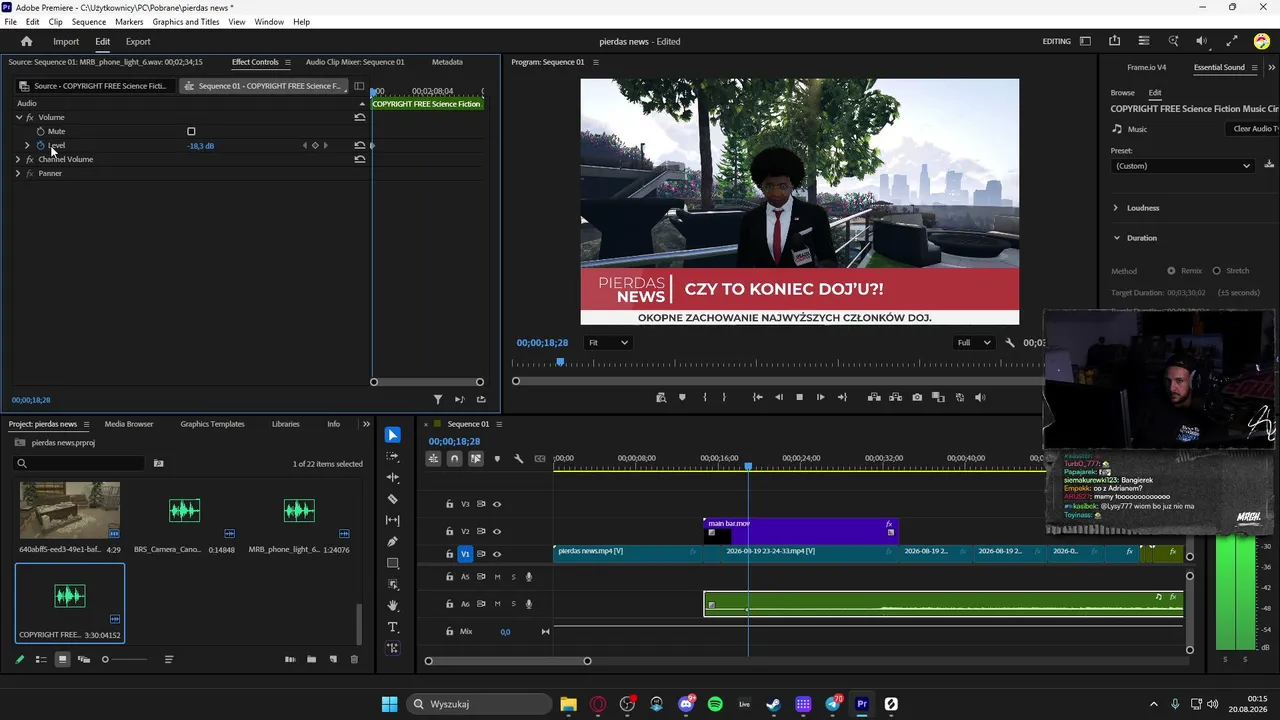Open Spotify from the taskbar
1280x720 pixels.
pyautogui.click(x=715, y=704)
